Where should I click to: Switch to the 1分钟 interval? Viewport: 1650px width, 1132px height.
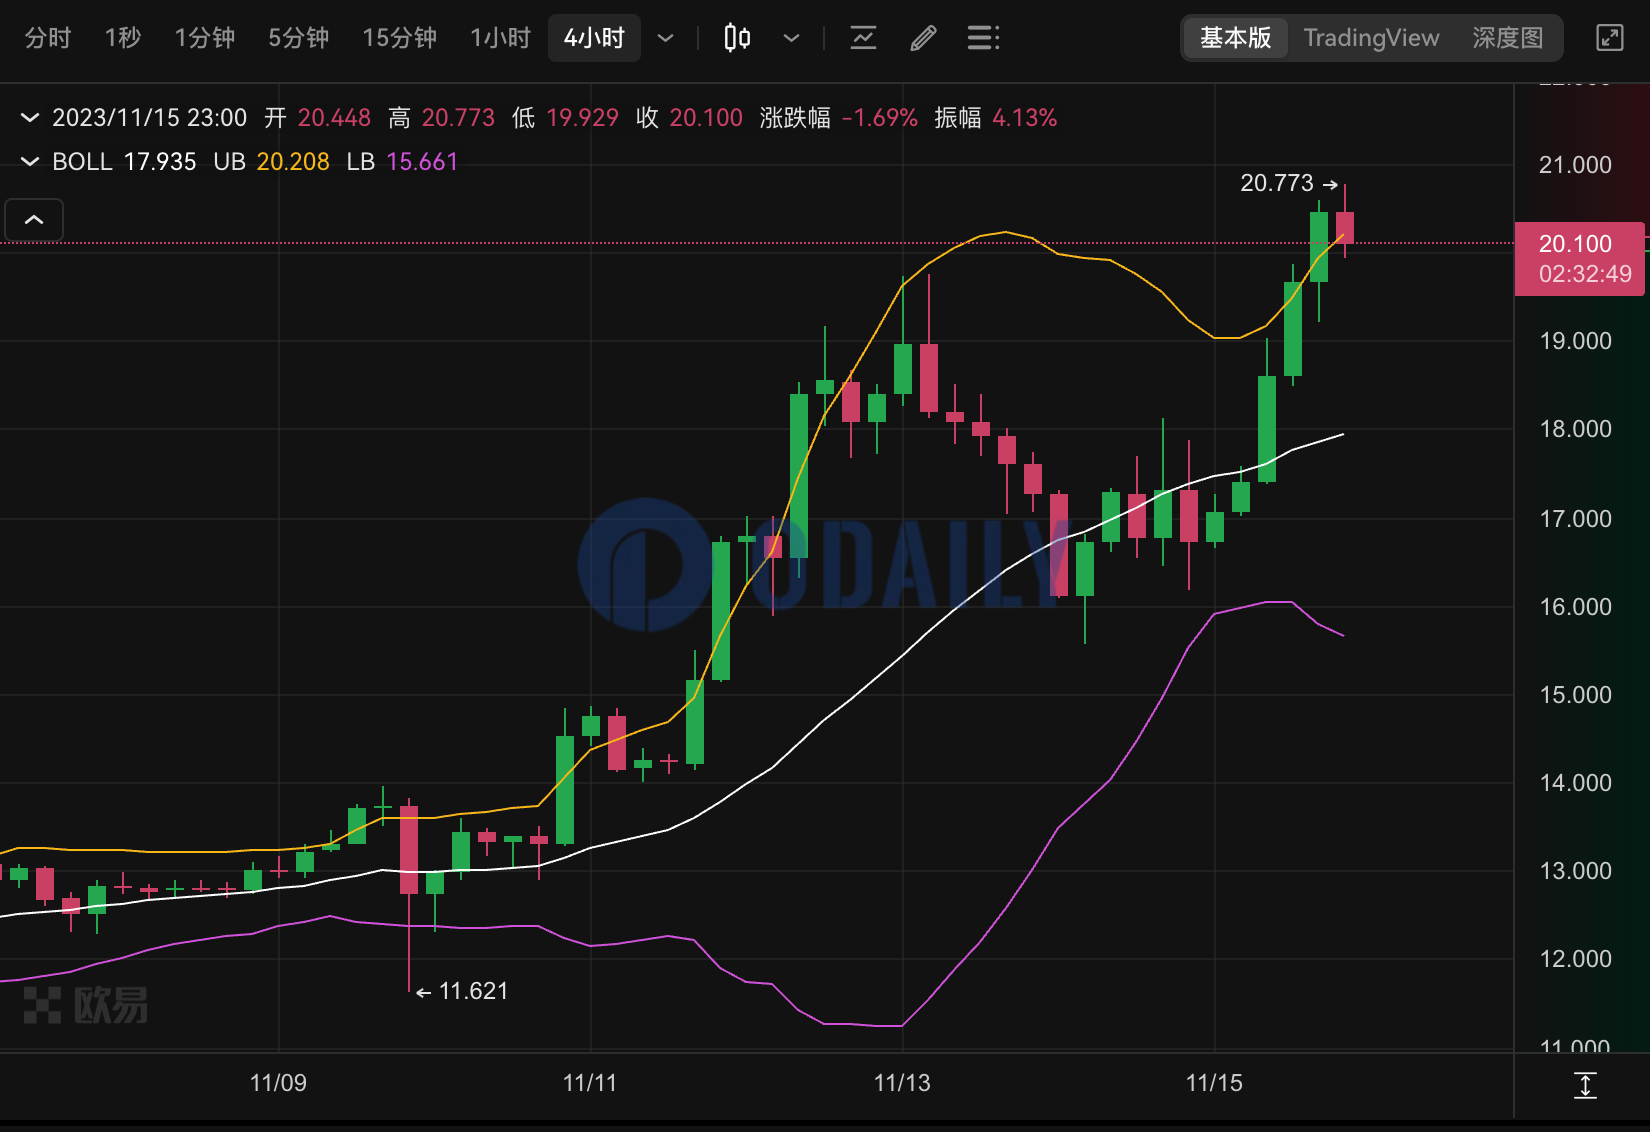coord(205,38)
